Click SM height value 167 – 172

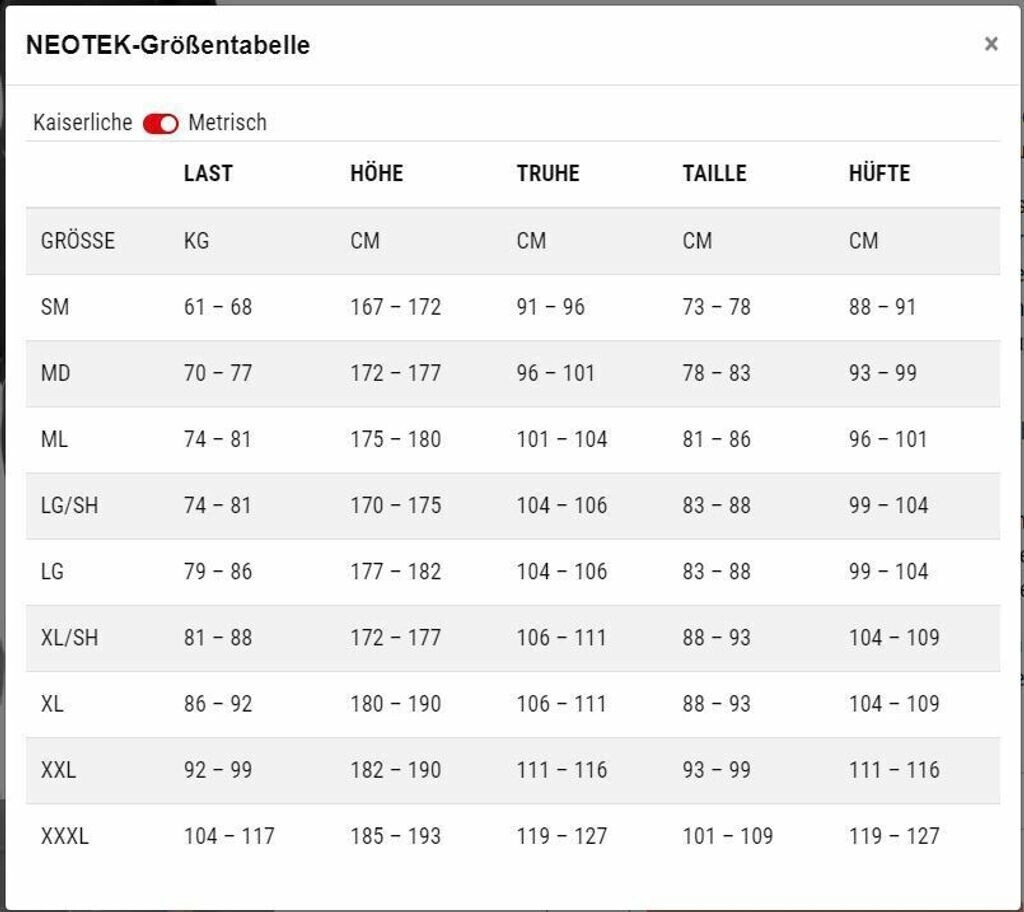(395, 307)
